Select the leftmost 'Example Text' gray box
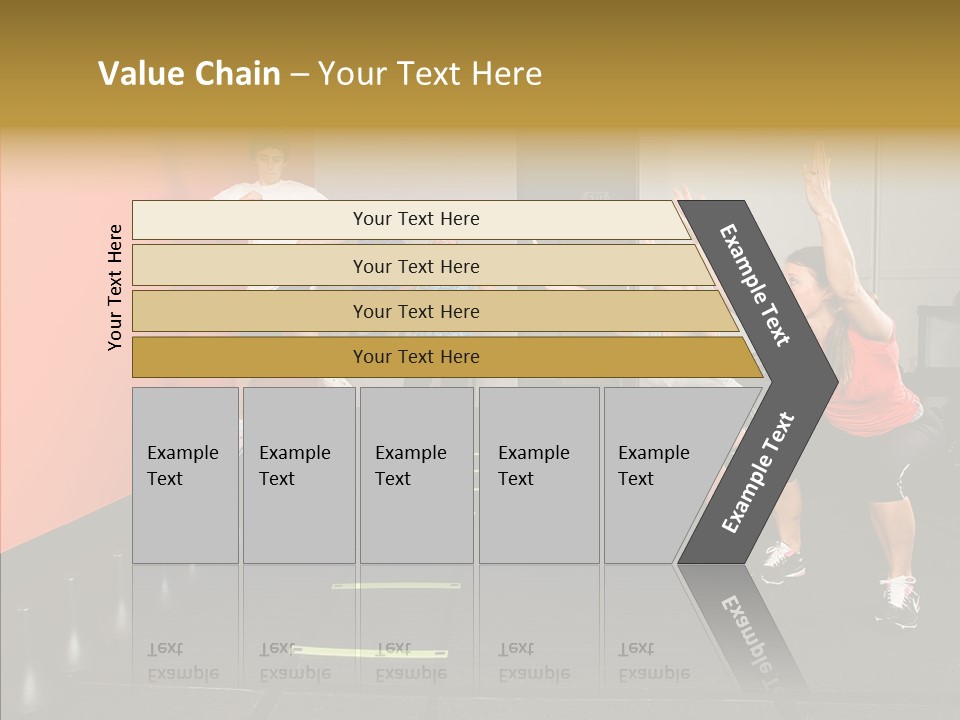This screenshot has width=960, height=720. 185,475
